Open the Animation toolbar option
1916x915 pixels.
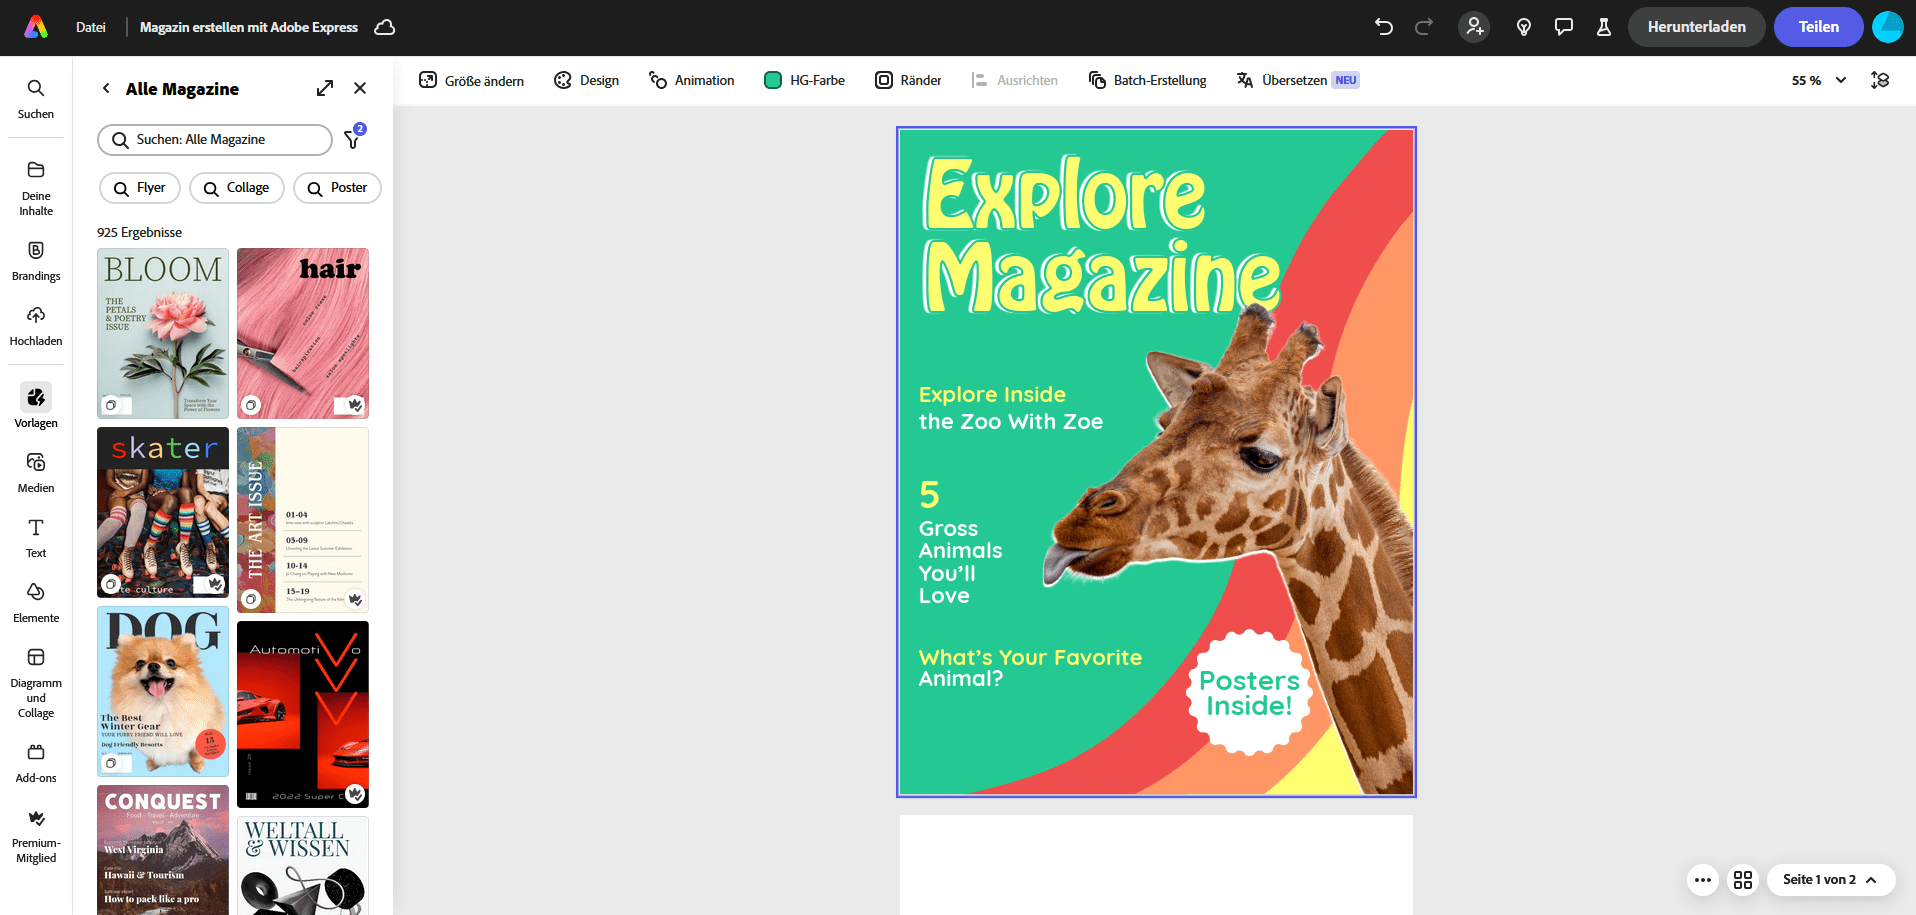(x=691, y=80)
